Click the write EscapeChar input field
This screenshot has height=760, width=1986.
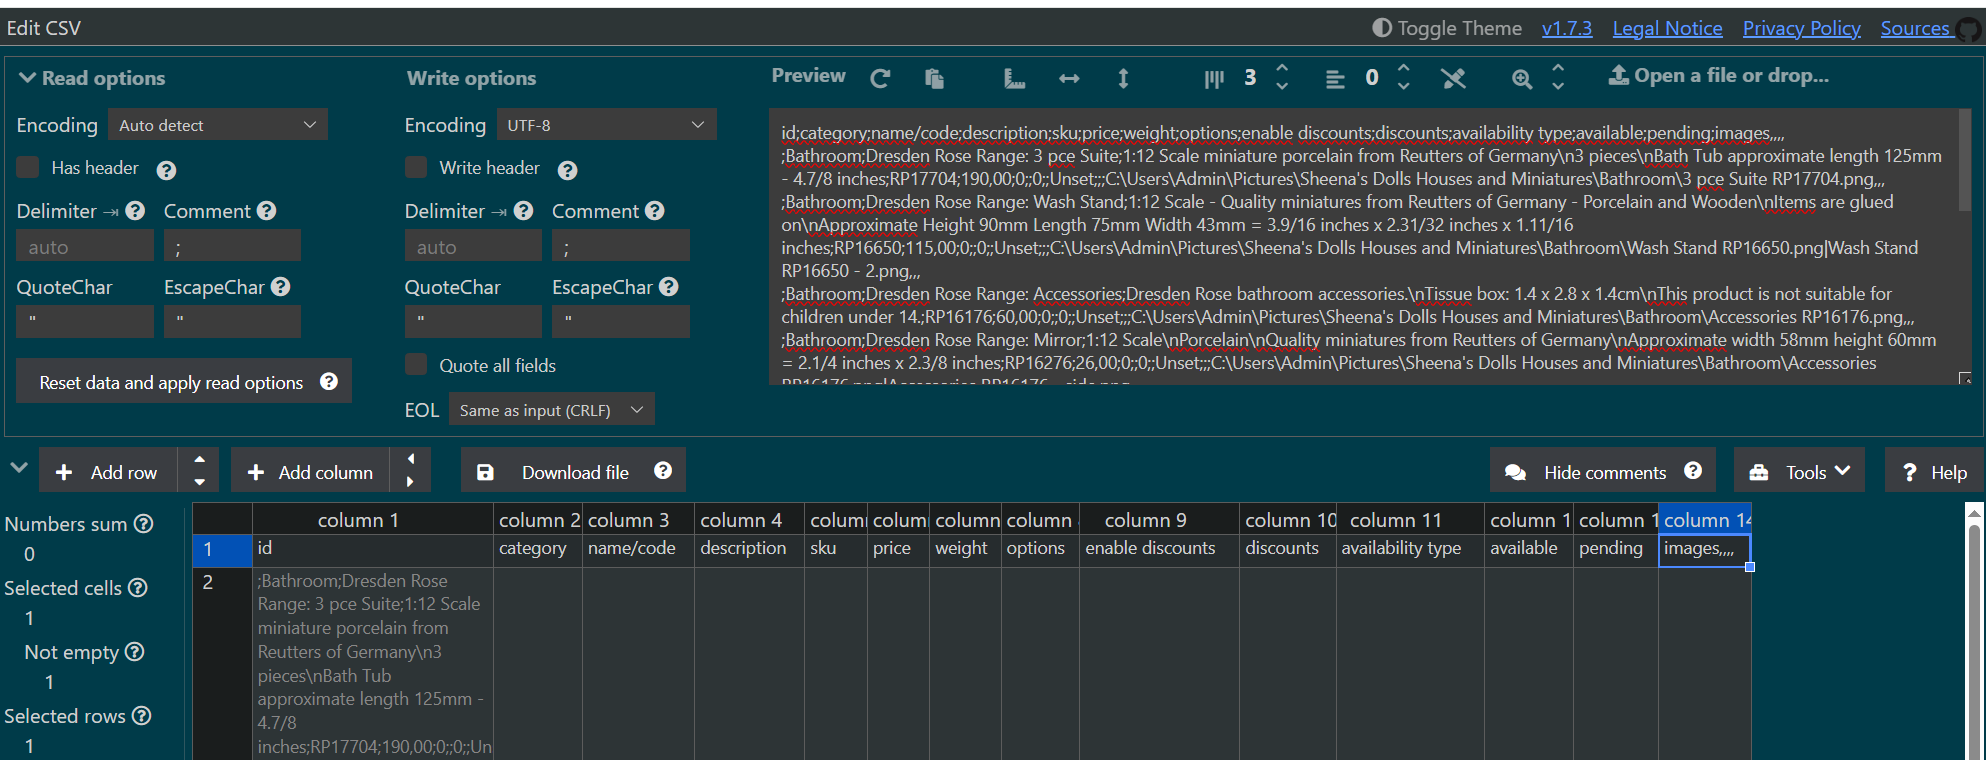pyautogui.click(x=621, y=321)
